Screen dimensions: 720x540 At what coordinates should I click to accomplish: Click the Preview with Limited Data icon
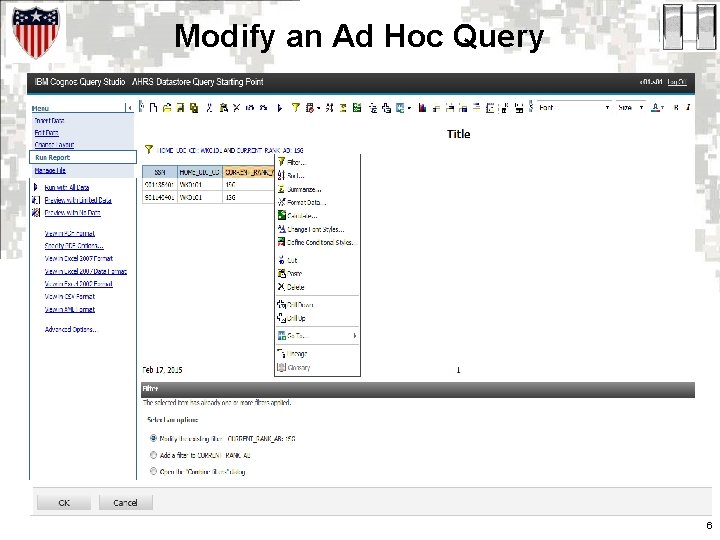pyautogui.click(x=36, y=200)
